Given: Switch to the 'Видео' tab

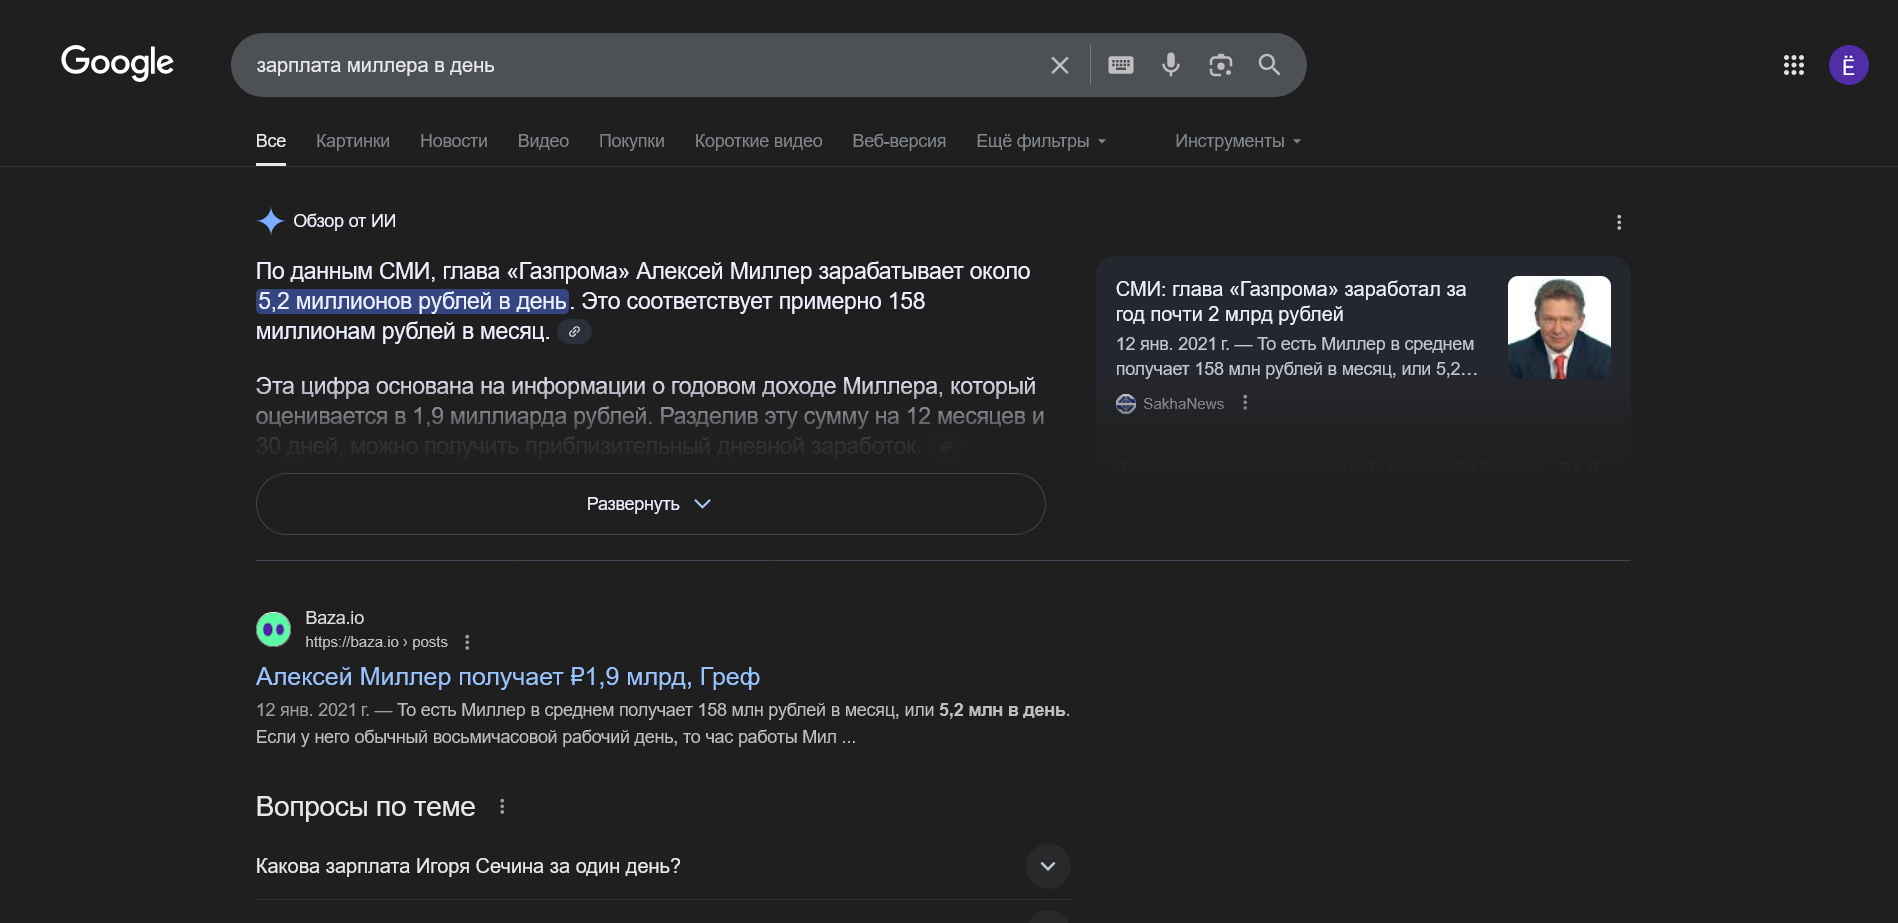Looking at the screenshot, I should click(543, 141).
